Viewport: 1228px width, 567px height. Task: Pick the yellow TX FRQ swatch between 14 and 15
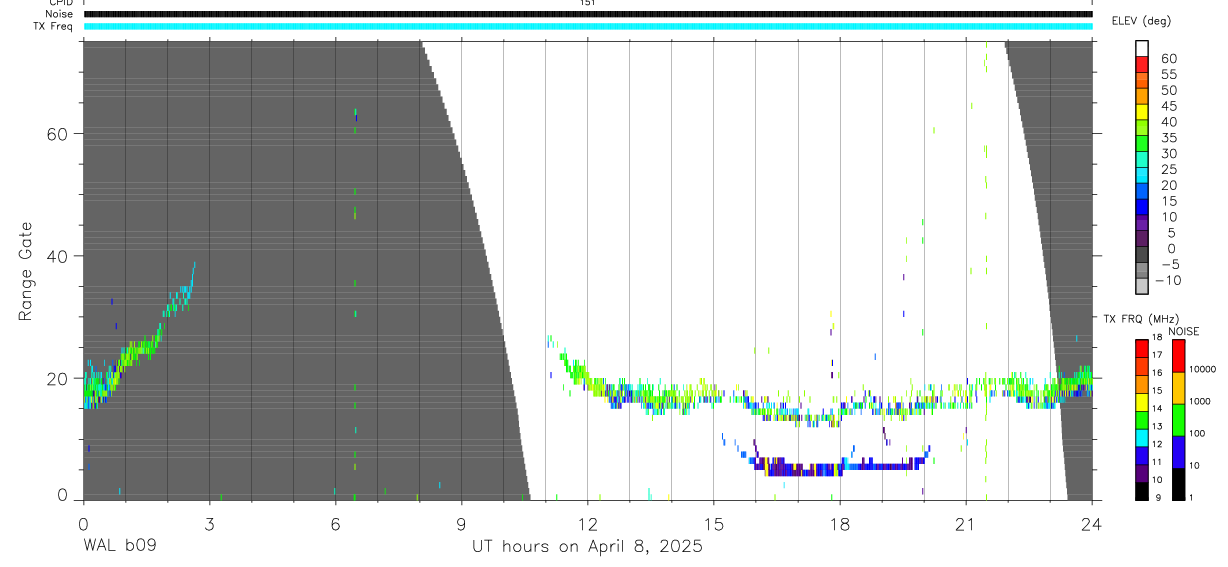click(1142, 402)
